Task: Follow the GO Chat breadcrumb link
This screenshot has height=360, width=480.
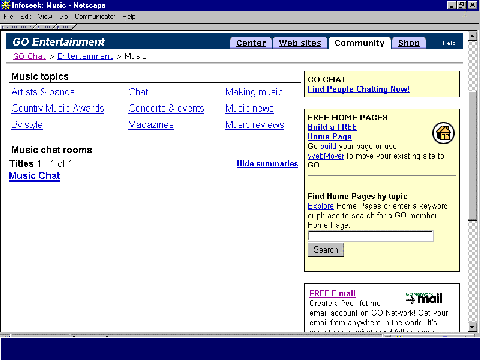Action: (x=29, y=56)
